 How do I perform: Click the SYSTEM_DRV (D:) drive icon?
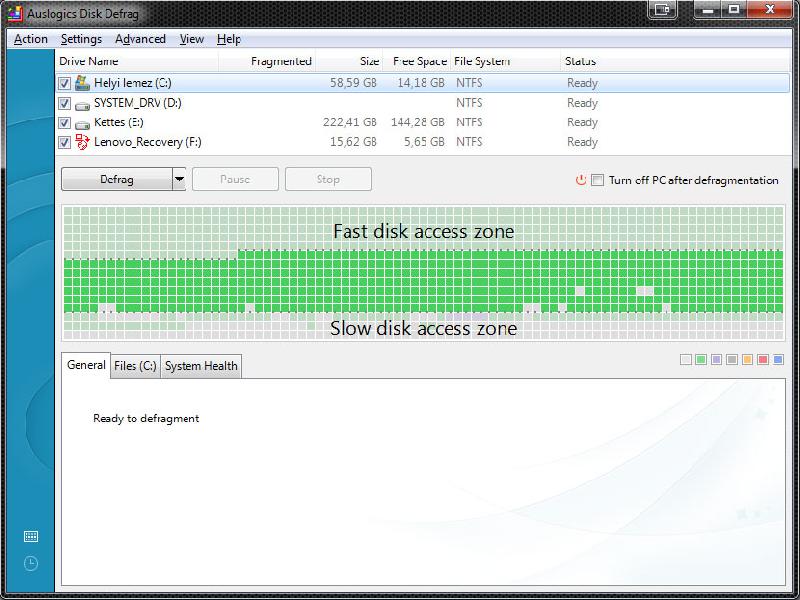pos(82,106)
